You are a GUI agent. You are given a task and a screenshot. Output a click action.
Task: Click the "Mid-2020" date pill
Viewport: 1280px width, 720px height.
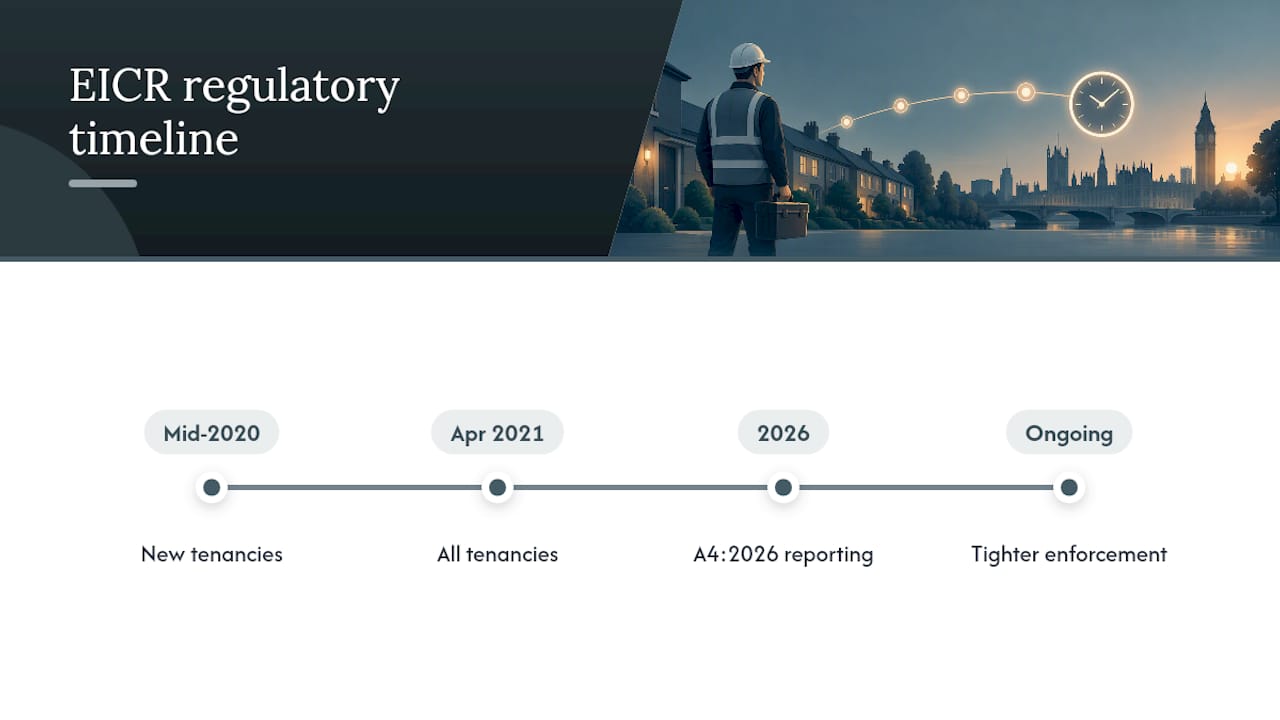211,433
